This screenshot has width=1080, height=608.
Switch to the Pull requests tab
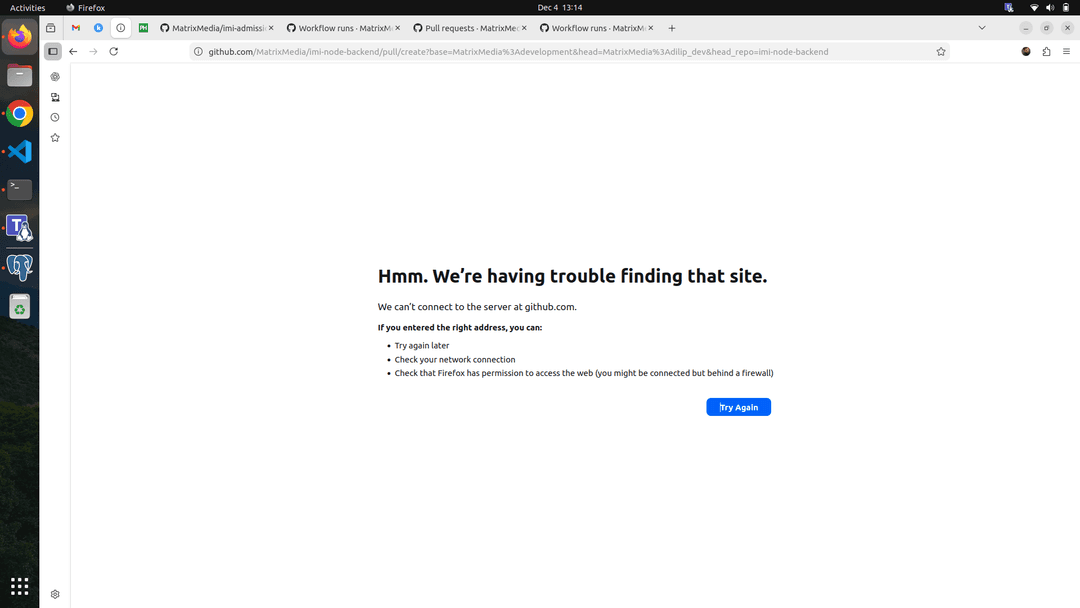pos(468,28)
